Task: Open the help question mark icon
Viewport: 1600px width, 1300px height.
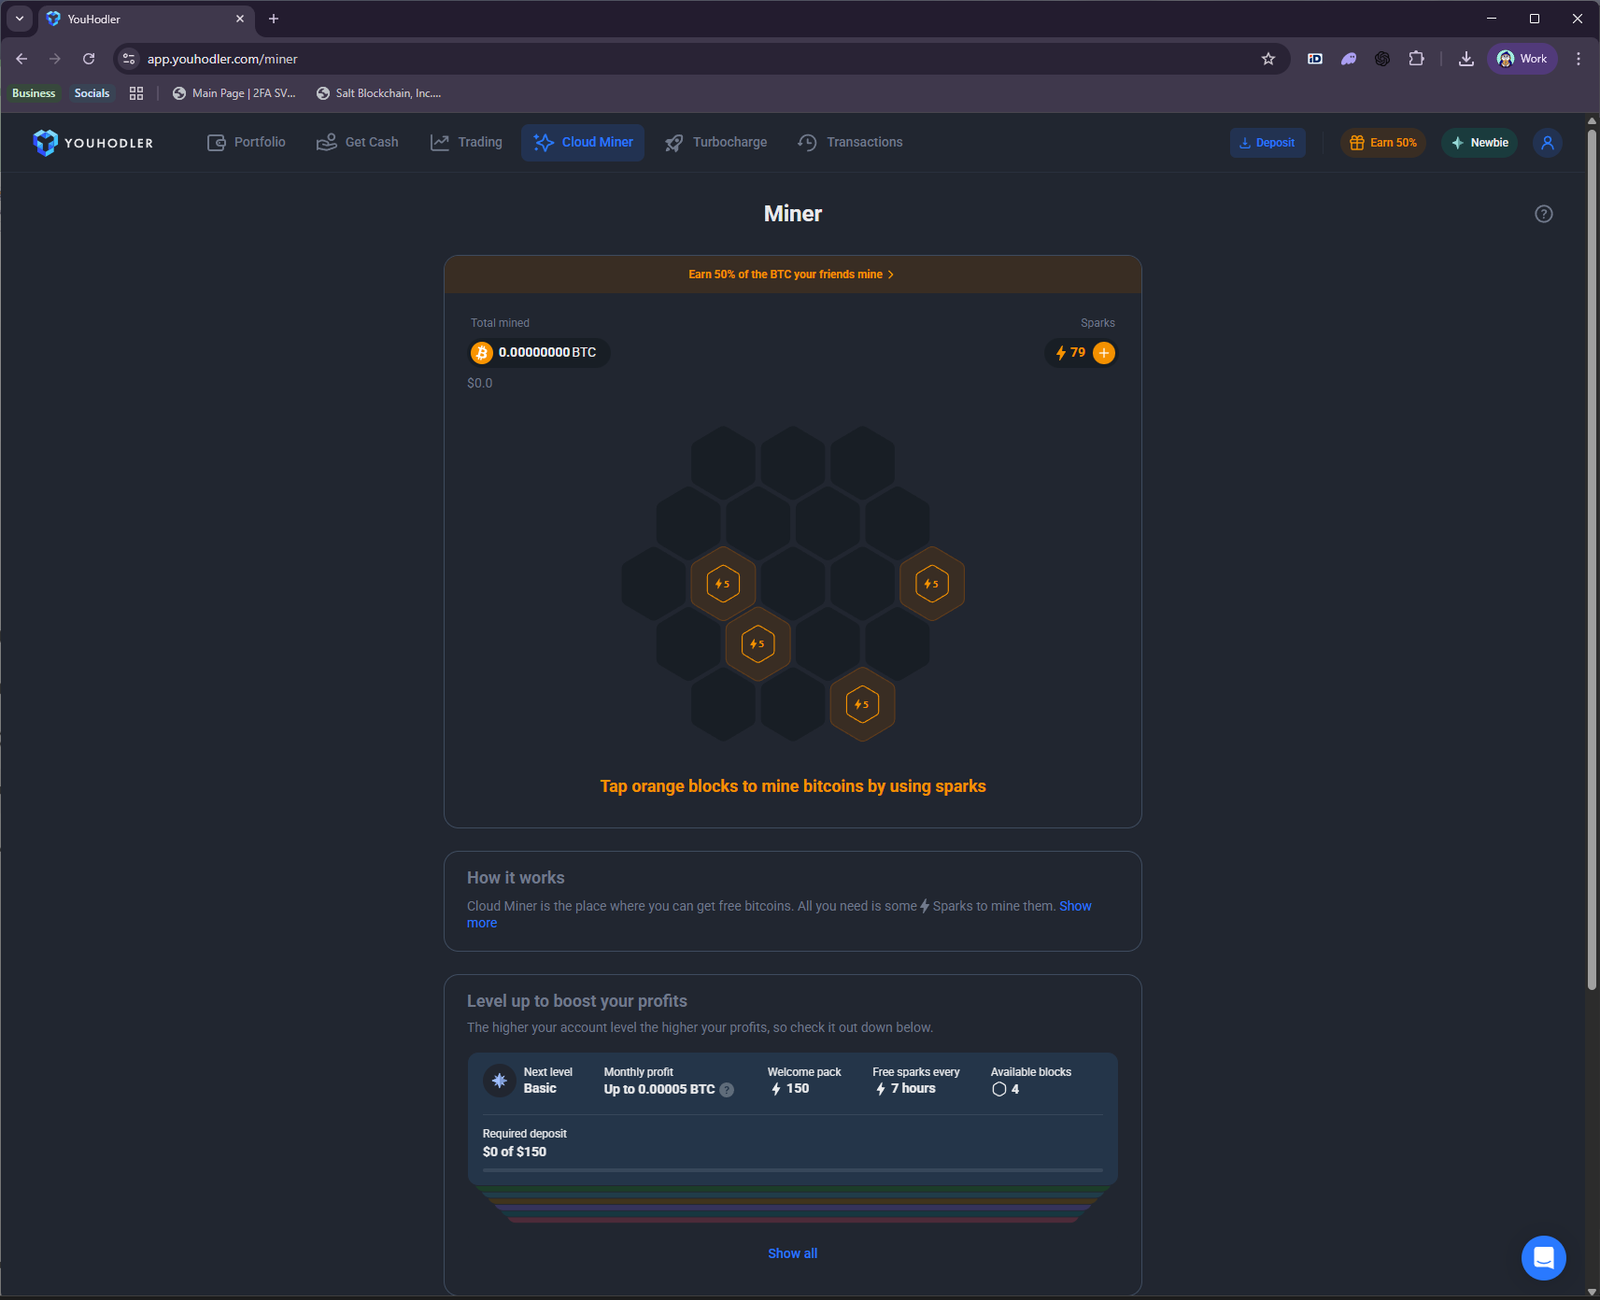Action: point(1543,213)
